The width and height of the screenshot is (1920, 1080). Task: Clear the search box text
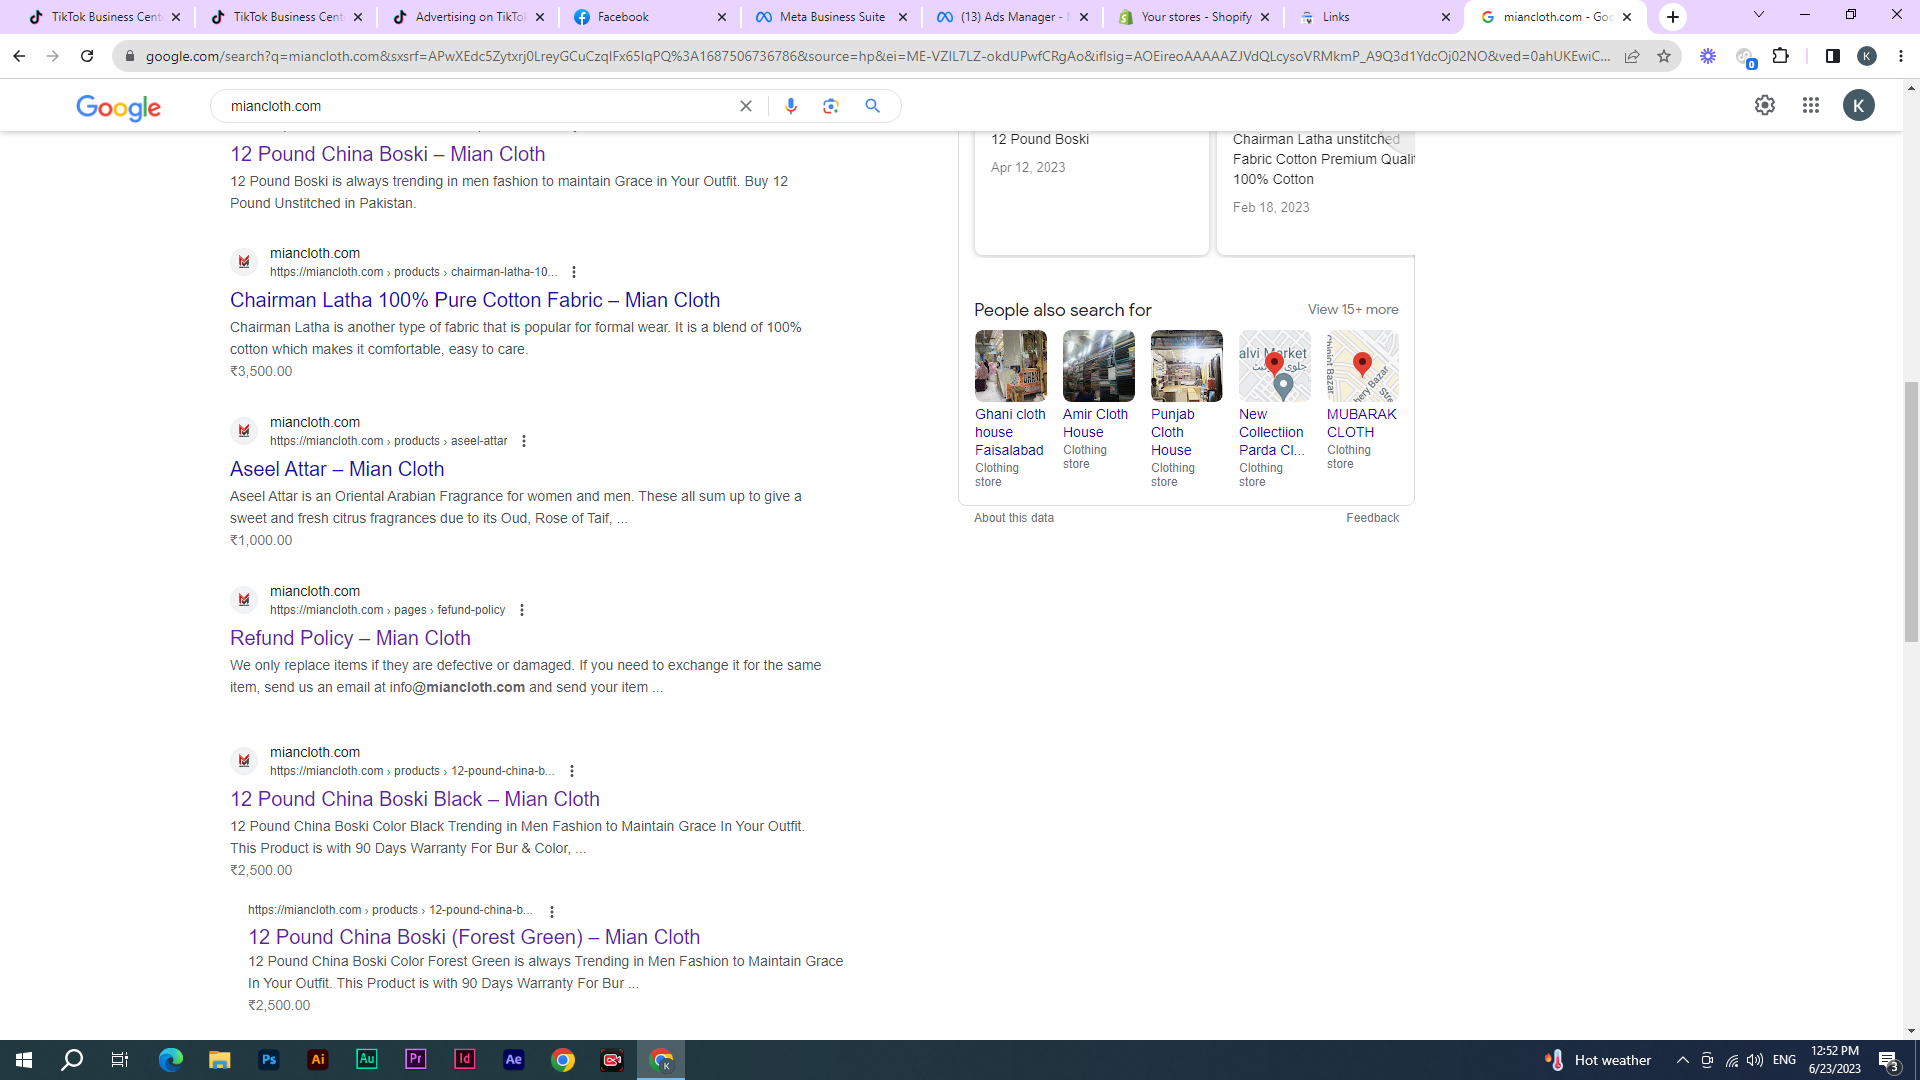pyautogui.click(x=745, y=106)
